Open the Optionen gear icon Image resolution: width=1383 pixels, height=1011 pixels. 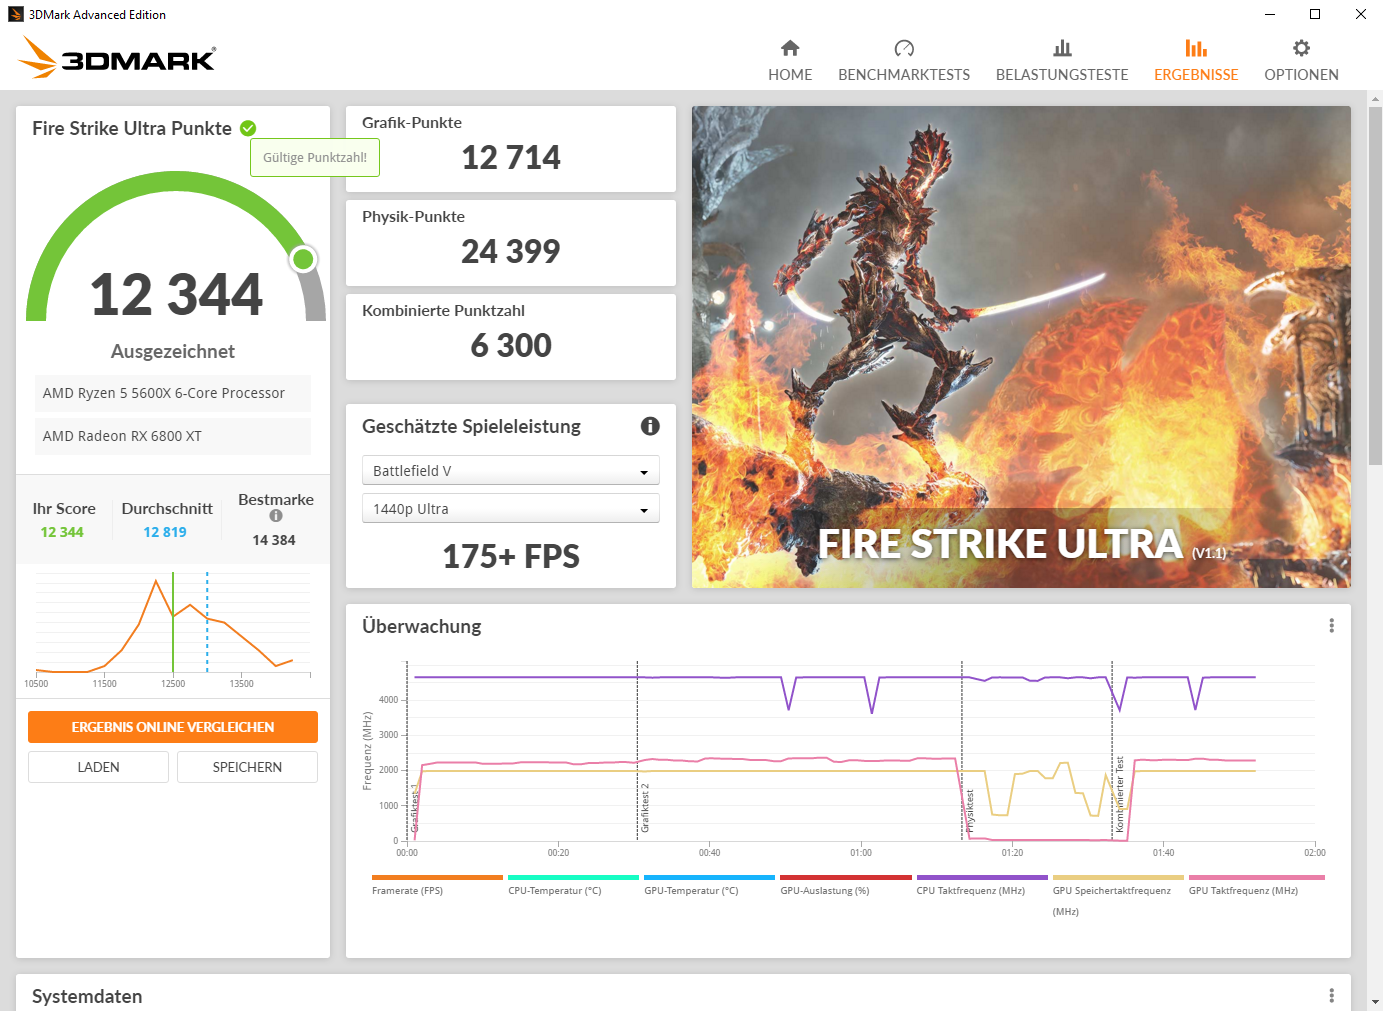pos(1301,48)
